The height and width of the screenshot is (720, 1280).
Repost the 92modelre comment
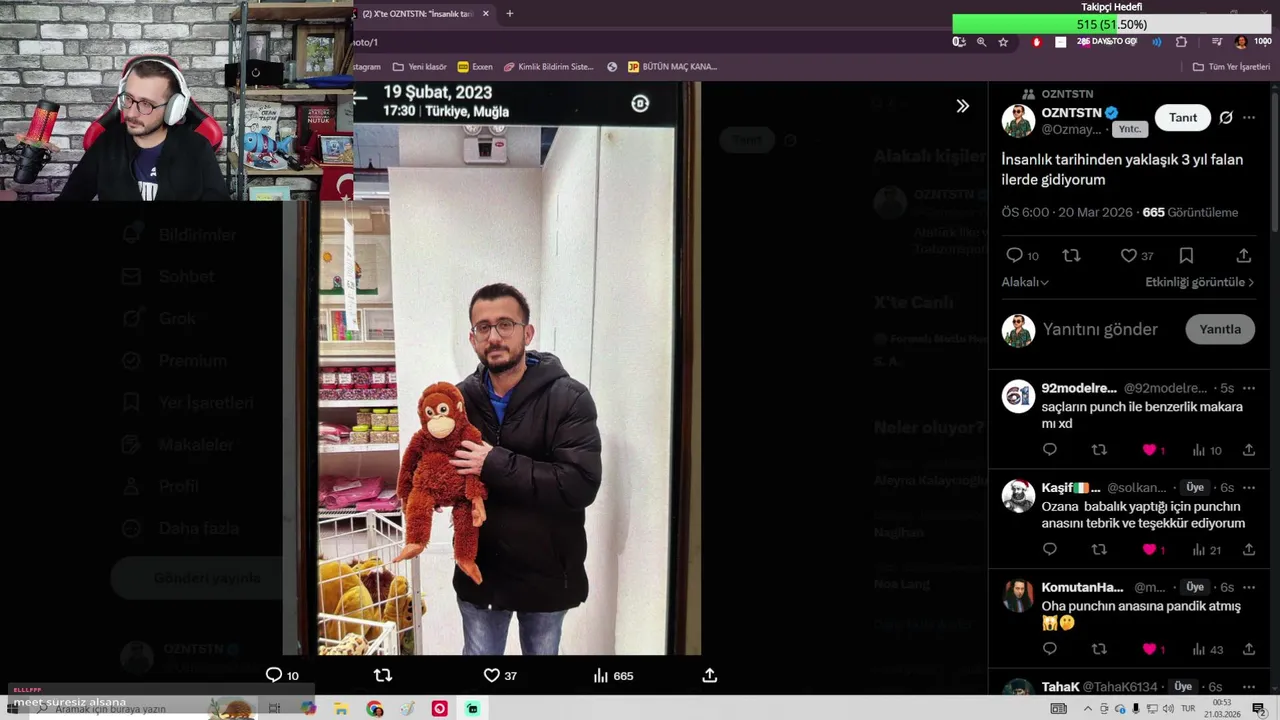[x=1099, y=450]
